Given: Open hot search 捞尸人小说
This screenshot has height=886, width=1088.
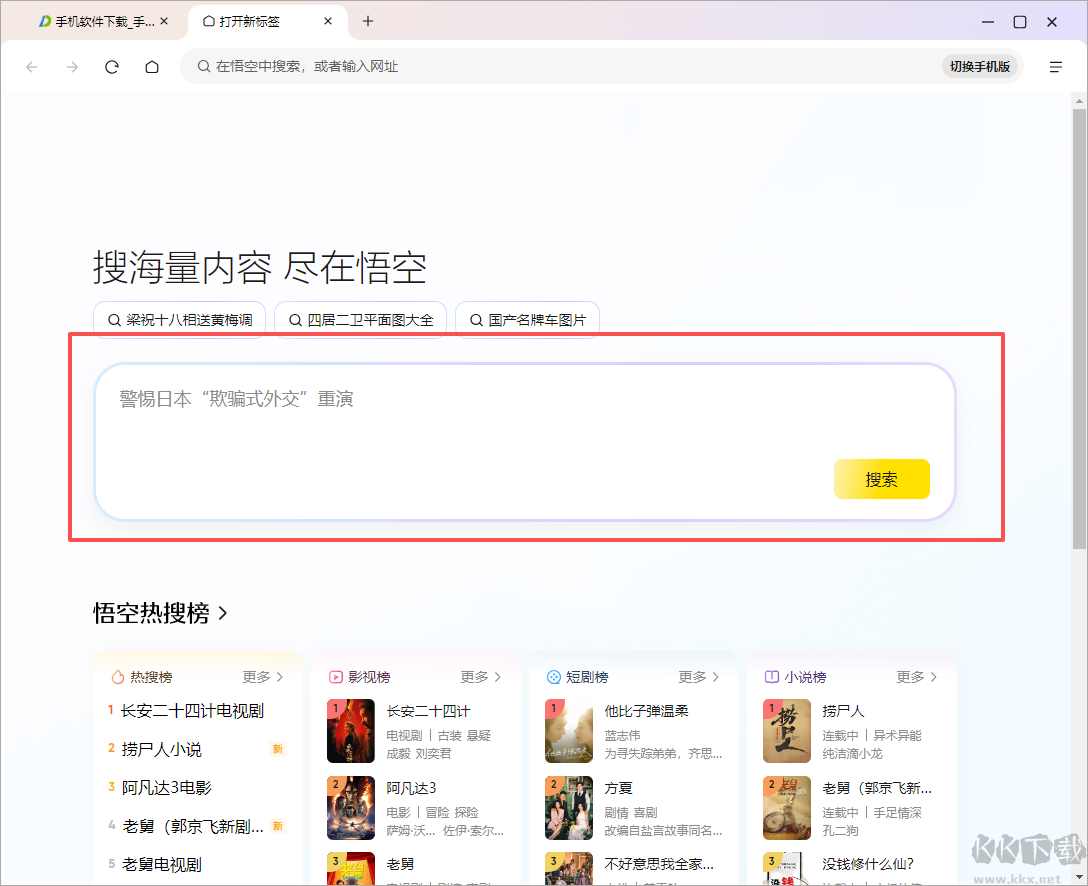Looking at the screenshot, I should click(x=162, y=749).
